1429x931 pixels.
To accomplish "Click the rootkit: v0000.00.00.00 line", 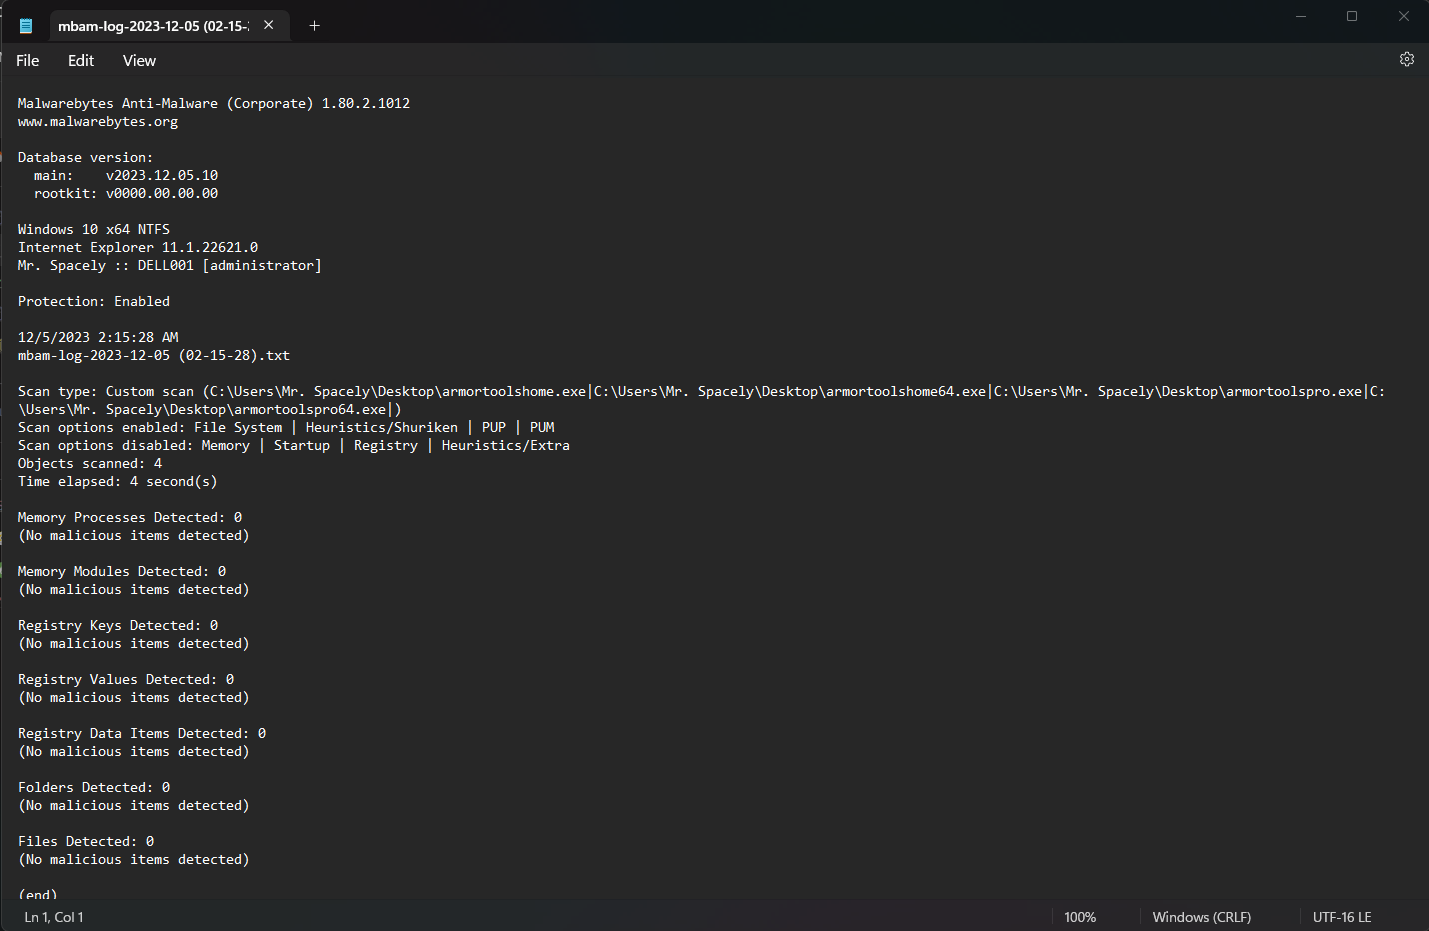I will pos(126,194).
